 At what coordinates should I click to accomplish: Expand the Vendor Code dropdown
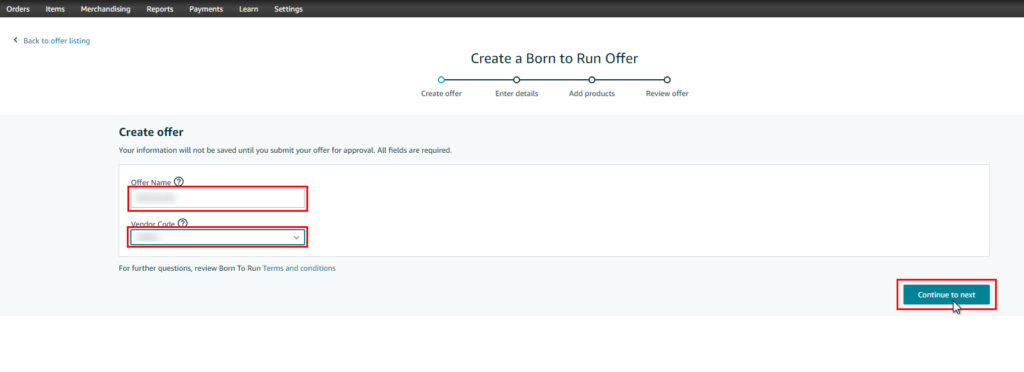click(218, 237)
